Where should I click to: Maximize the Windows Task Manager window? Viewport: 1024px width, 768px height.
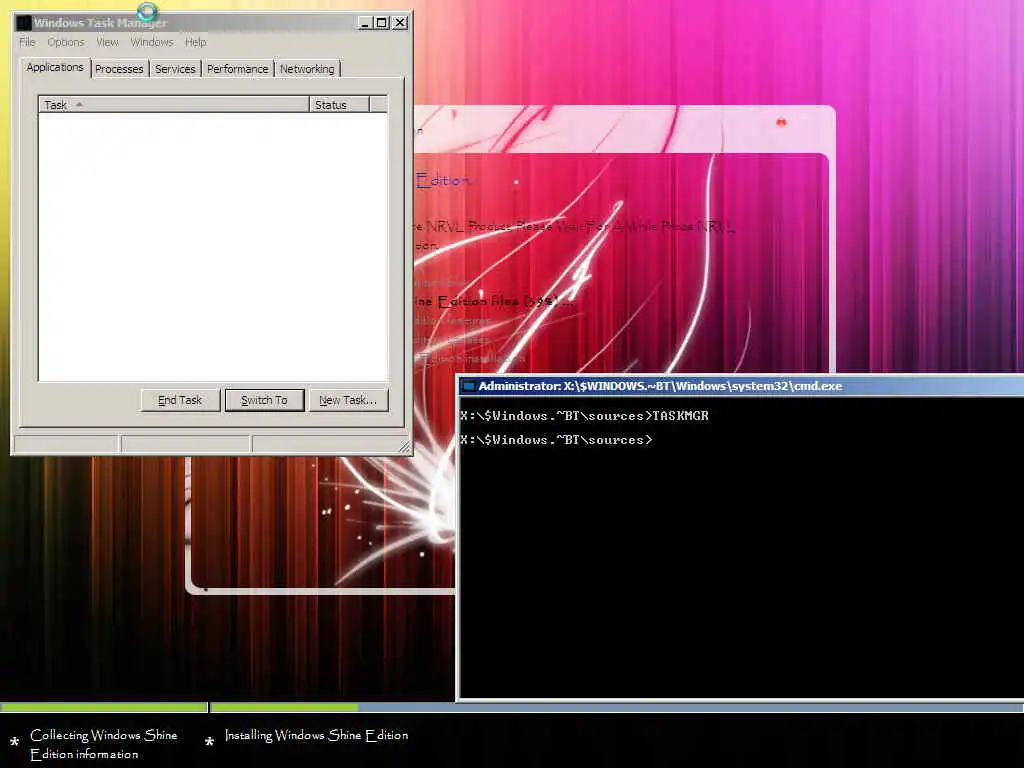pos(382,23)
